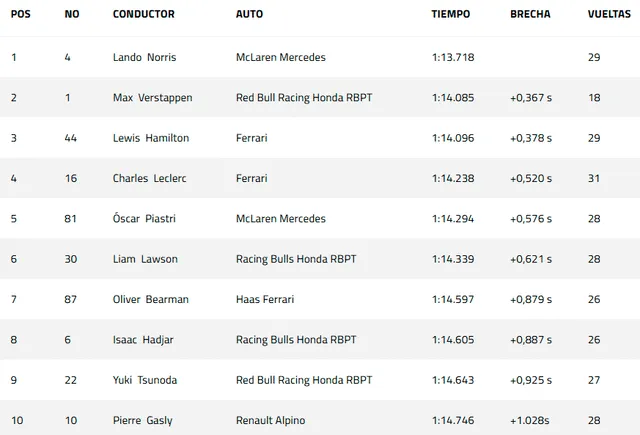
Task: Click Haas Ferrari team name
Action: pos(265,299)
